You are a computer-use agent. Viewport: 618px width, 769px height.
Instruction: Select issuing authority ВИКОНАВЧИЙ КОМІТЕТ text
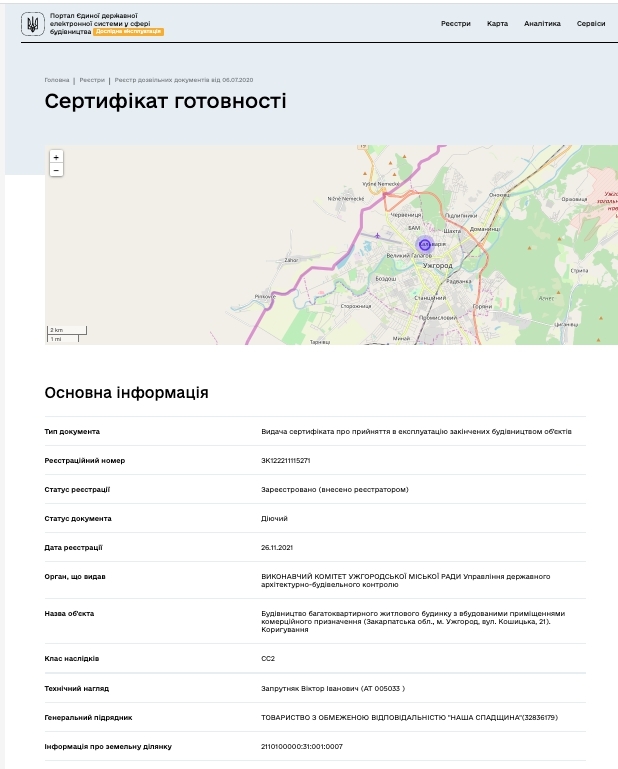(406, 580)
